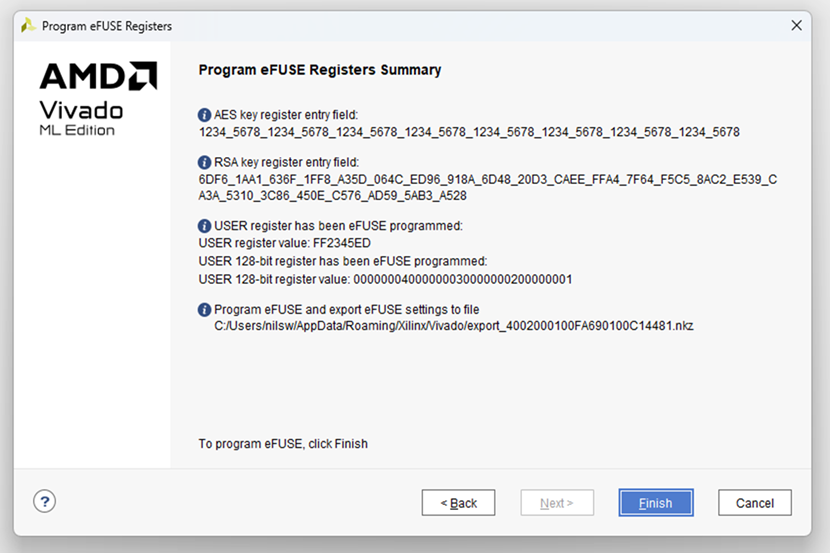
Task: Click the info icon beside export eFUSE settings
Action: [205, 310]
